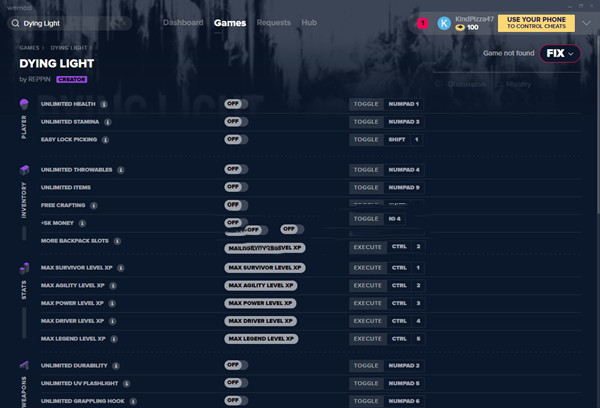Click the info icon next to Unlimited Health
This screenshot has width=600, height=408.
pyautogui.click(x=104, y=104)
